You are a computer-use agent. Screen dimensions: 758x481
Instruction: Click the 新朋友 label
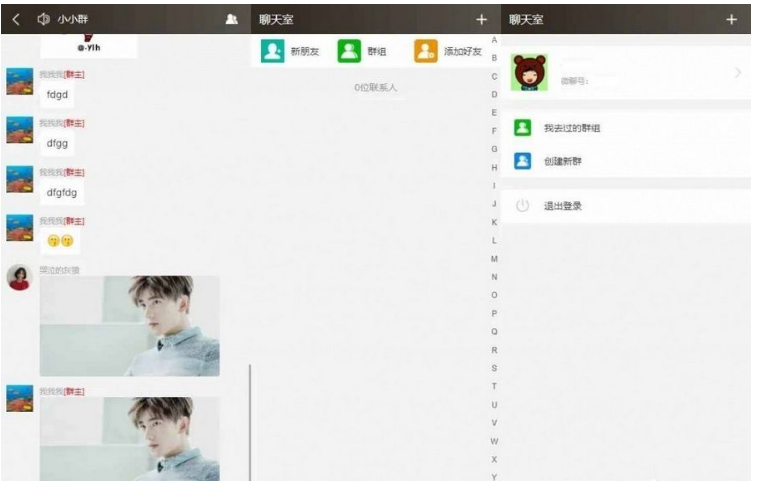click(305, 51)
